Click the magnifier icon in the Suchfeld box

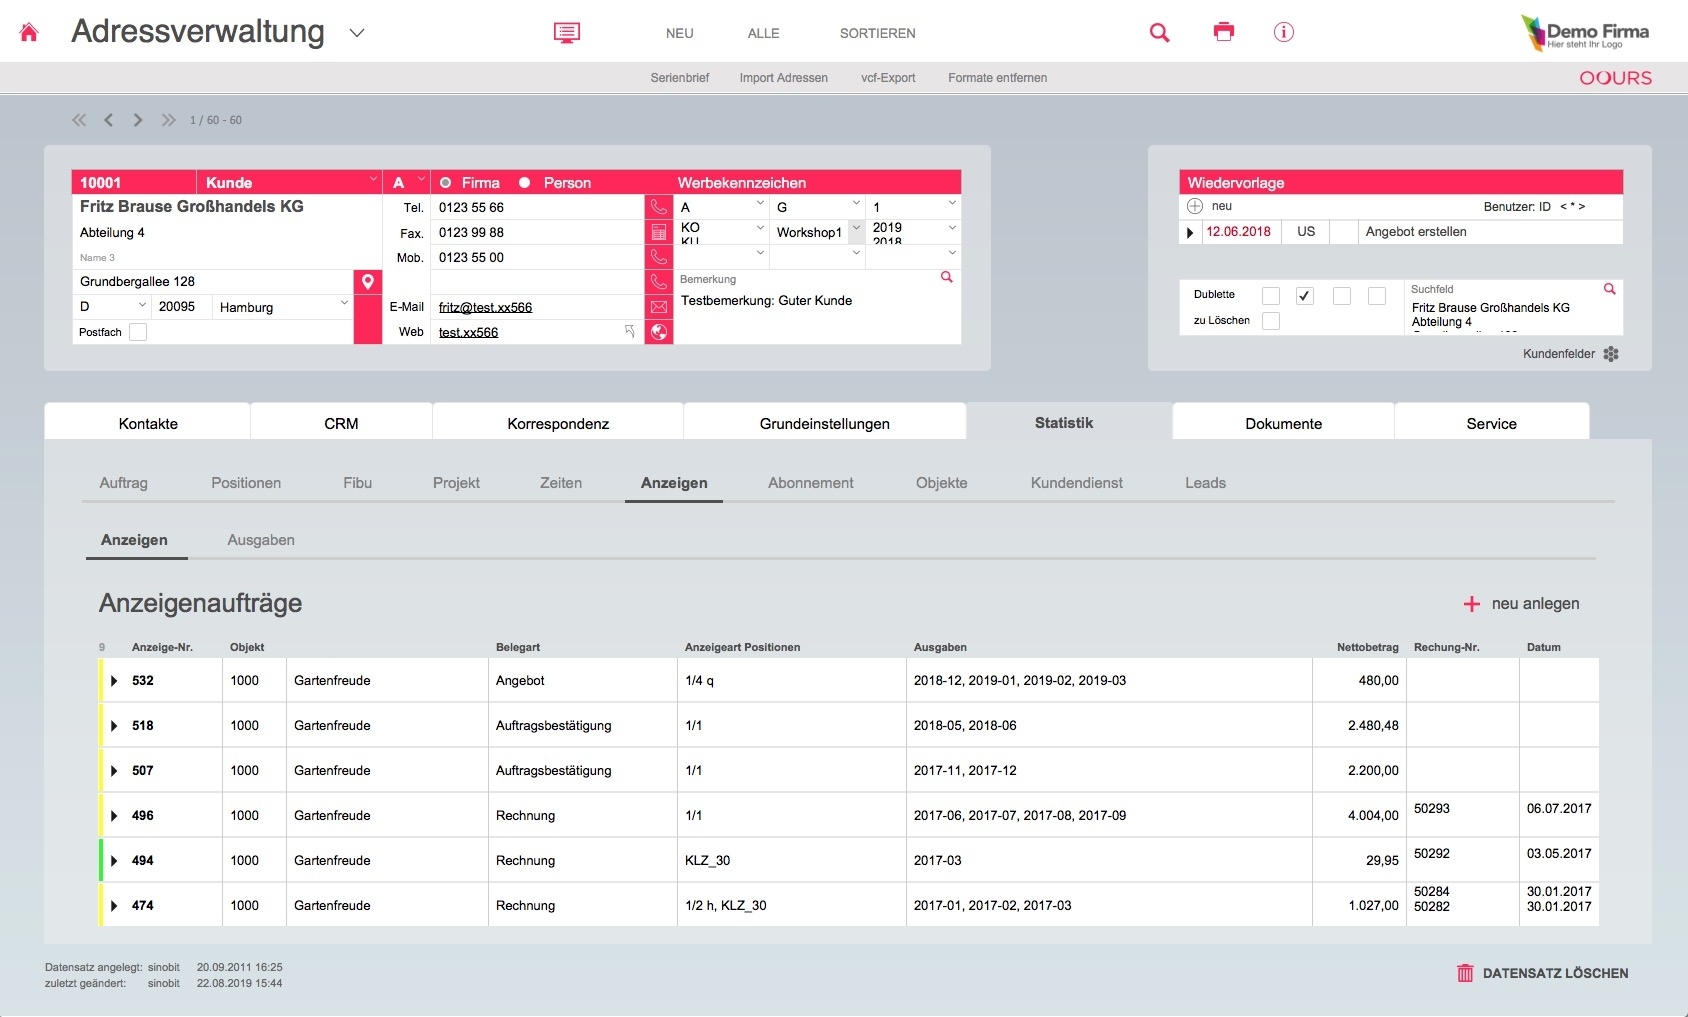1609,289
